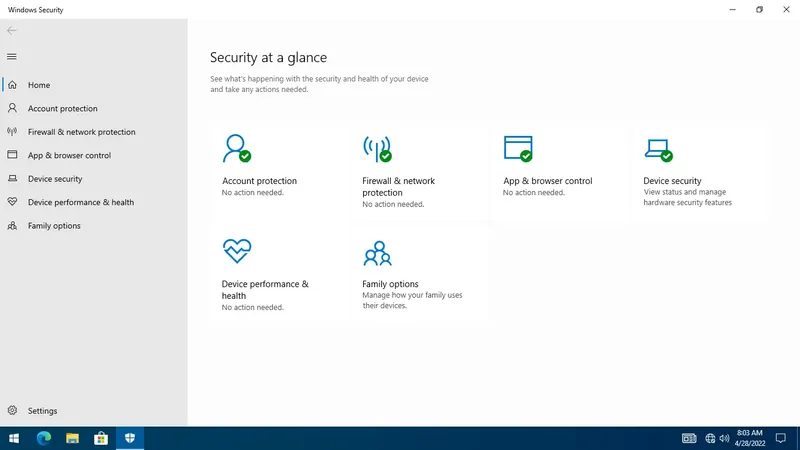Click the Family options tile title
800x450 pixels.
(390, 284)
